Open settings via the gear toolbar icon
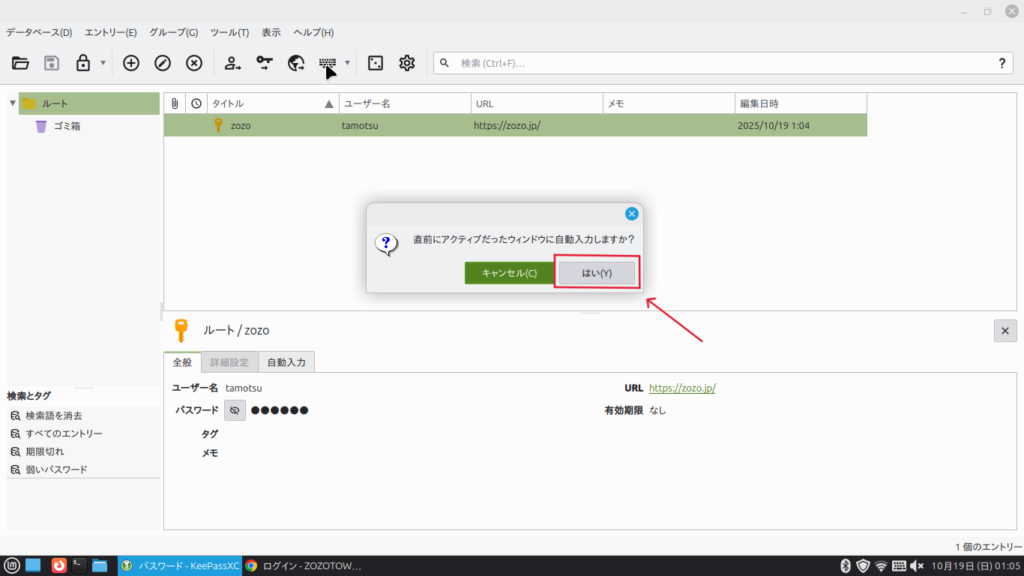The height and width of the screenshot is (576, 1024). click(x=407, y=63)
